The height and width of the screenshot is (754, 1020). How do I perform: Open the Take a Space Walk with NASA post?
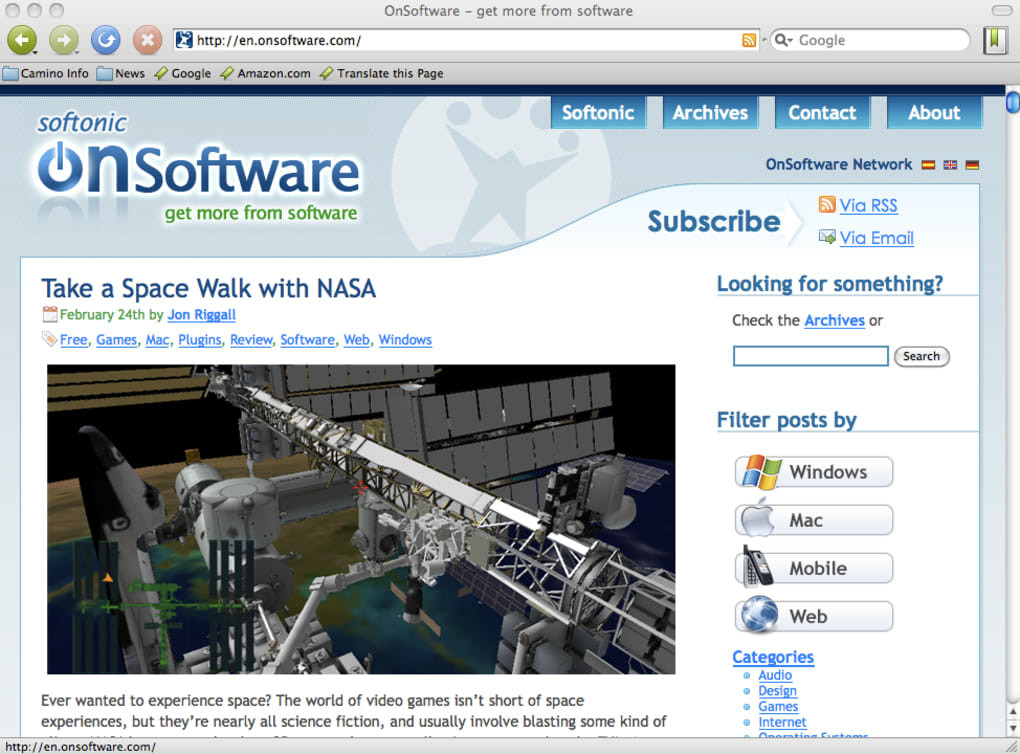[209, 288]
